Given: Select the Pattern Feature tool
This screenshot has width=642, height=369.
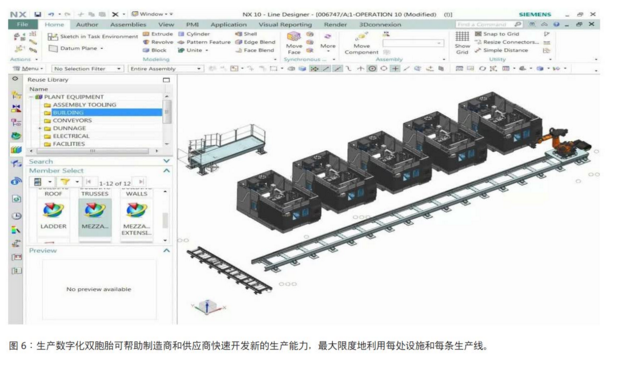Looking at the screenshot, I should tap(204, 42).
